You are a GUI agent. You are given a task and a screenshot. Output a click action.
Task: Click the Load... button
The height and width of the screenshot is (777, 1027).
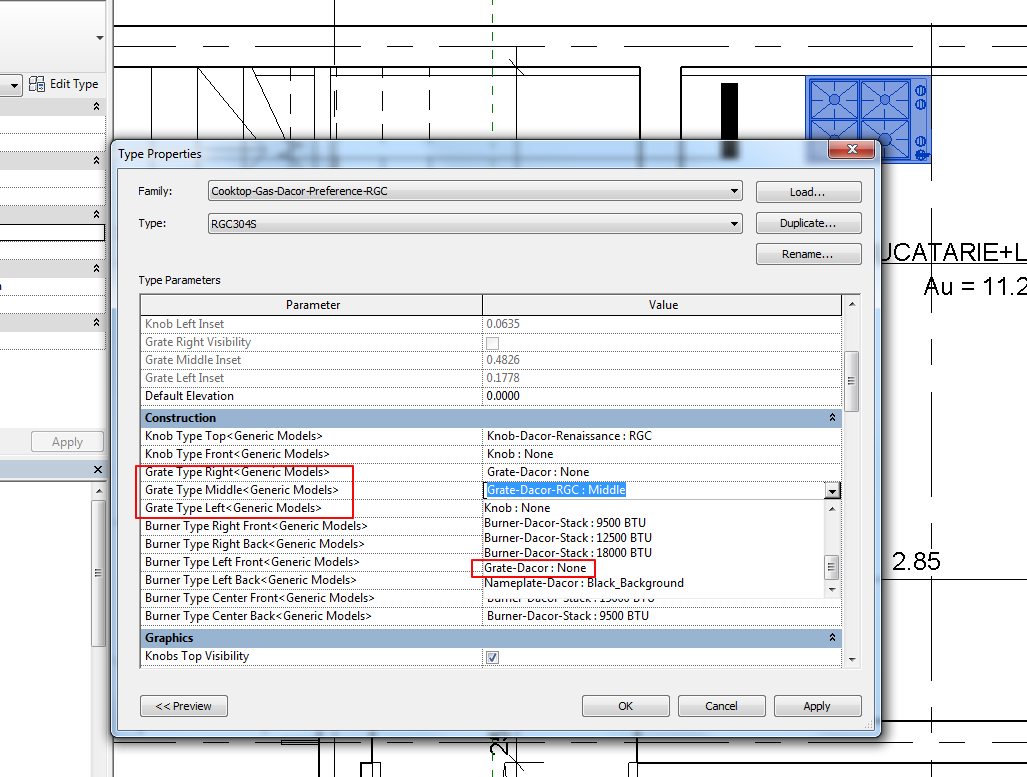(x=808, y=192)
